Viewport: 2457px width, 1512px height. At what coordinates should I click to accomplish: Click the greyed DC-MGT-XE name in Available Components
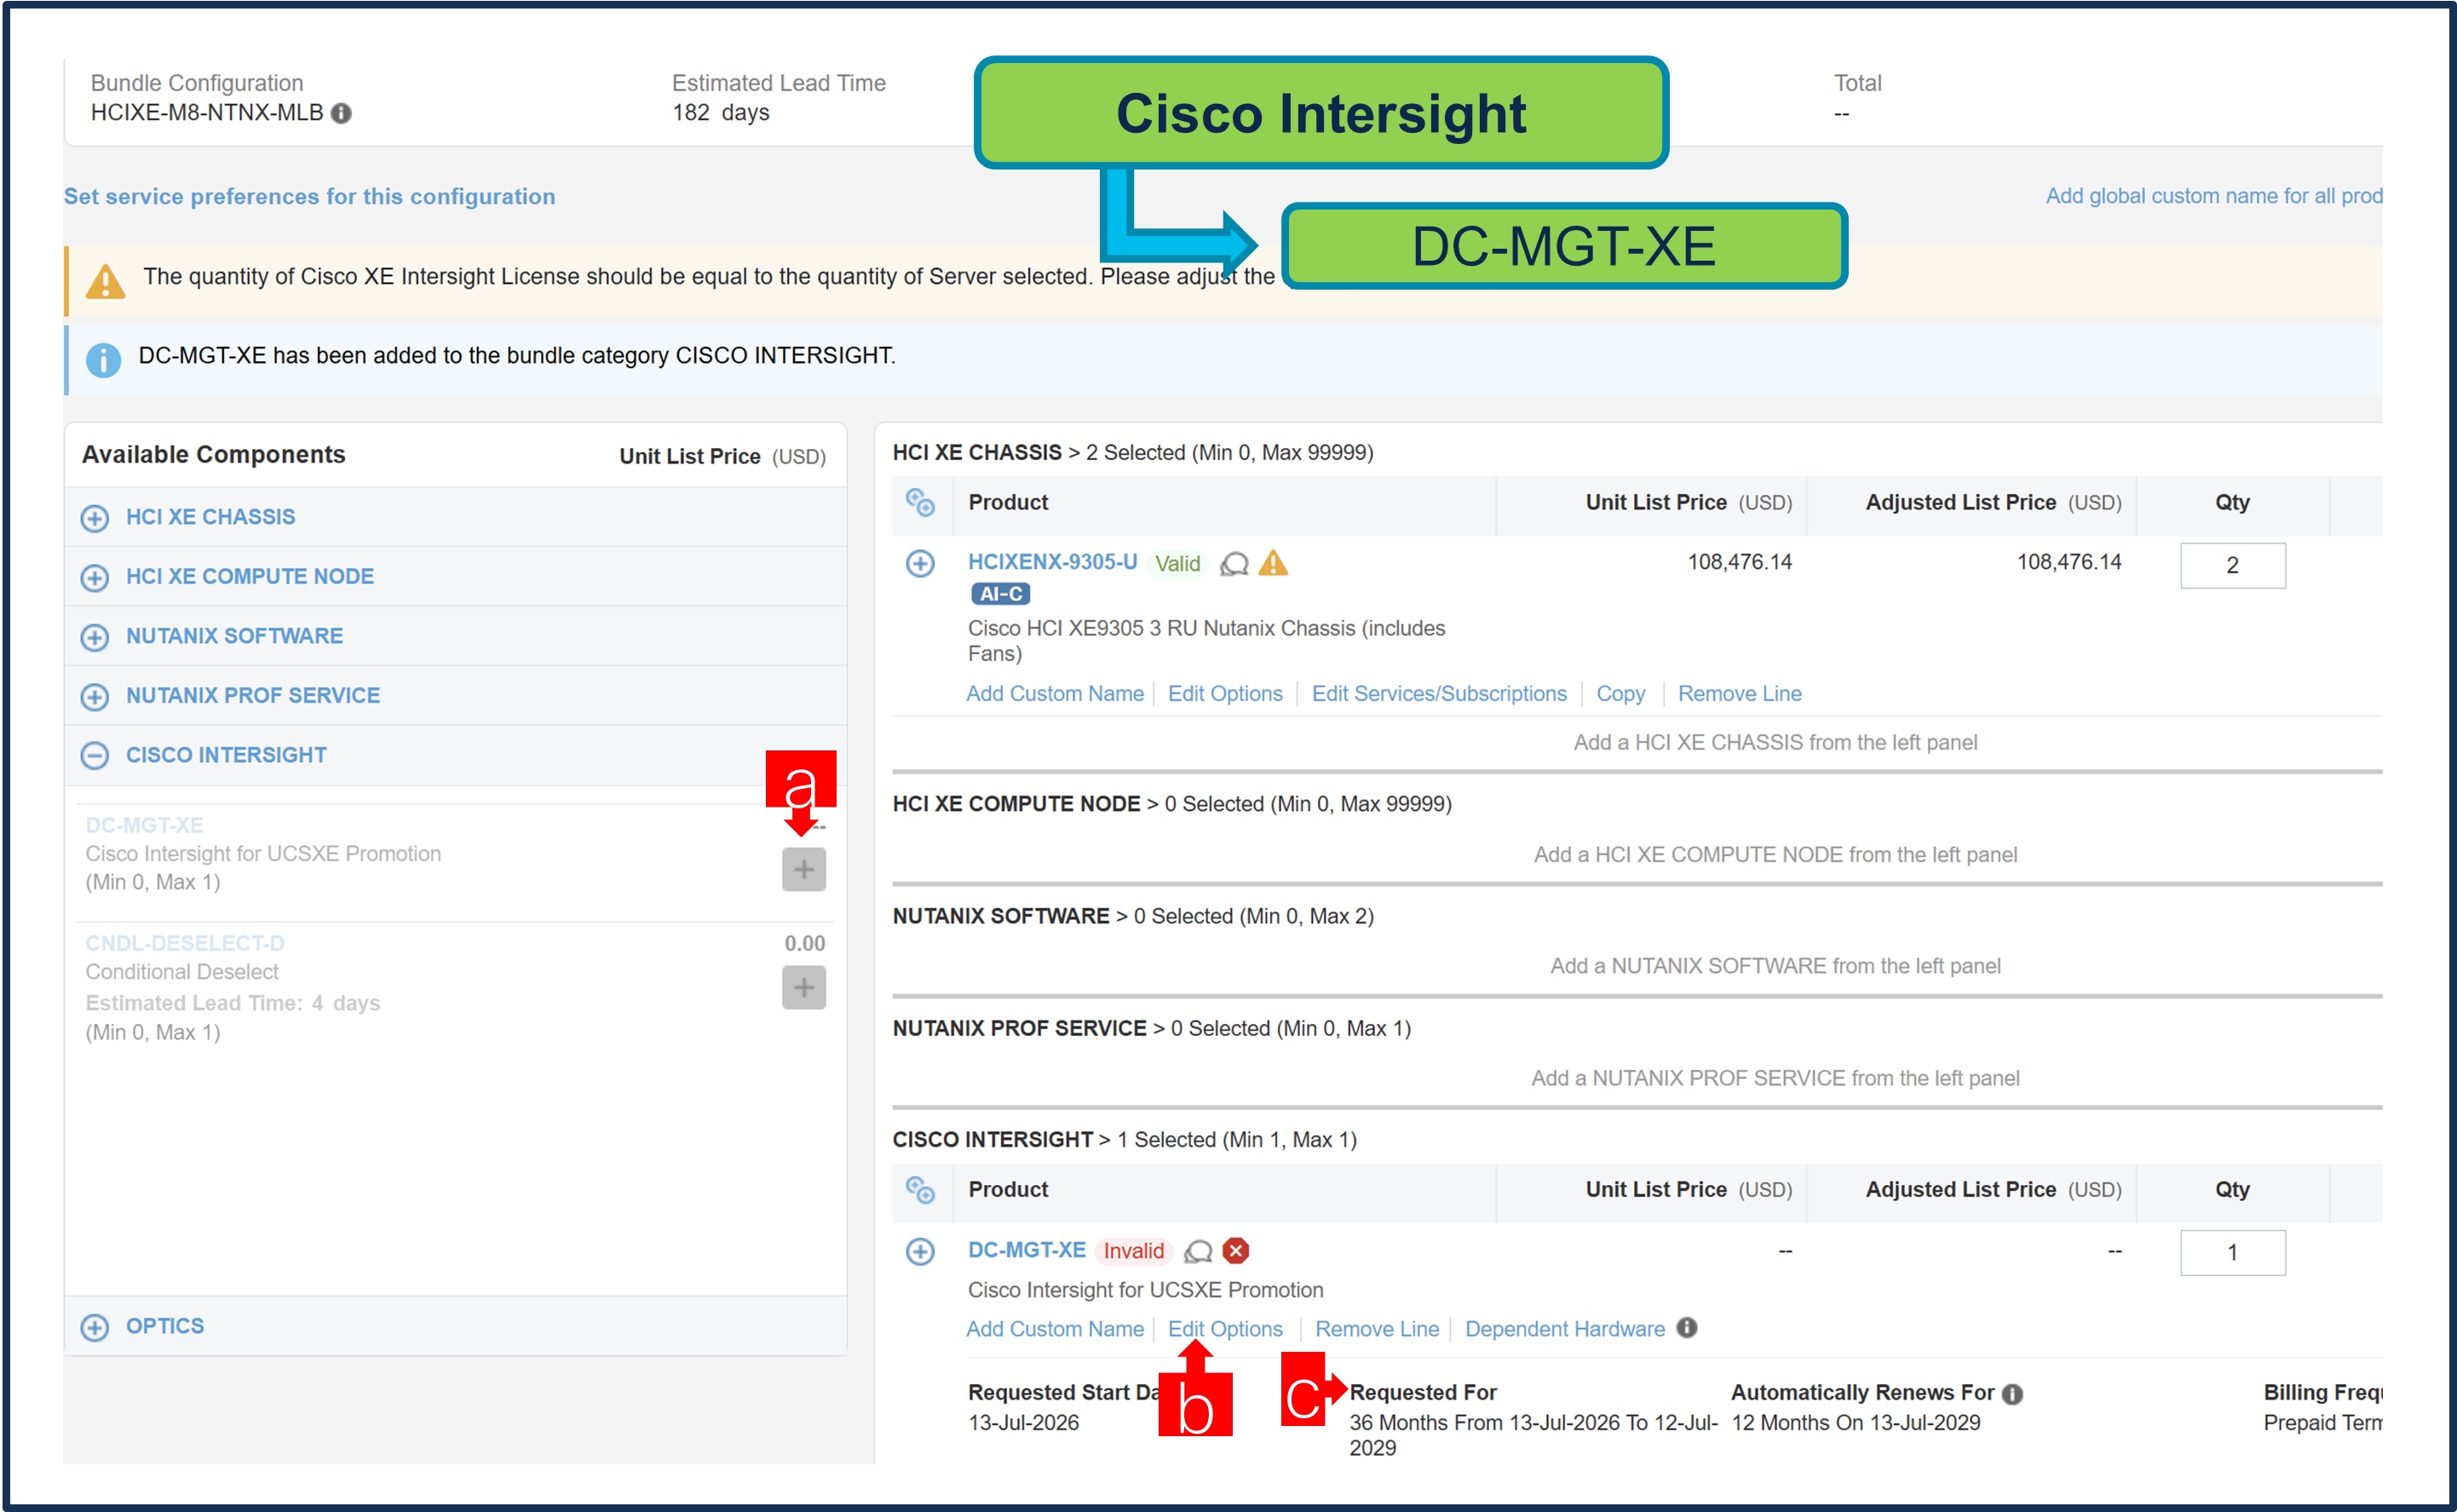tap(144, 825)
